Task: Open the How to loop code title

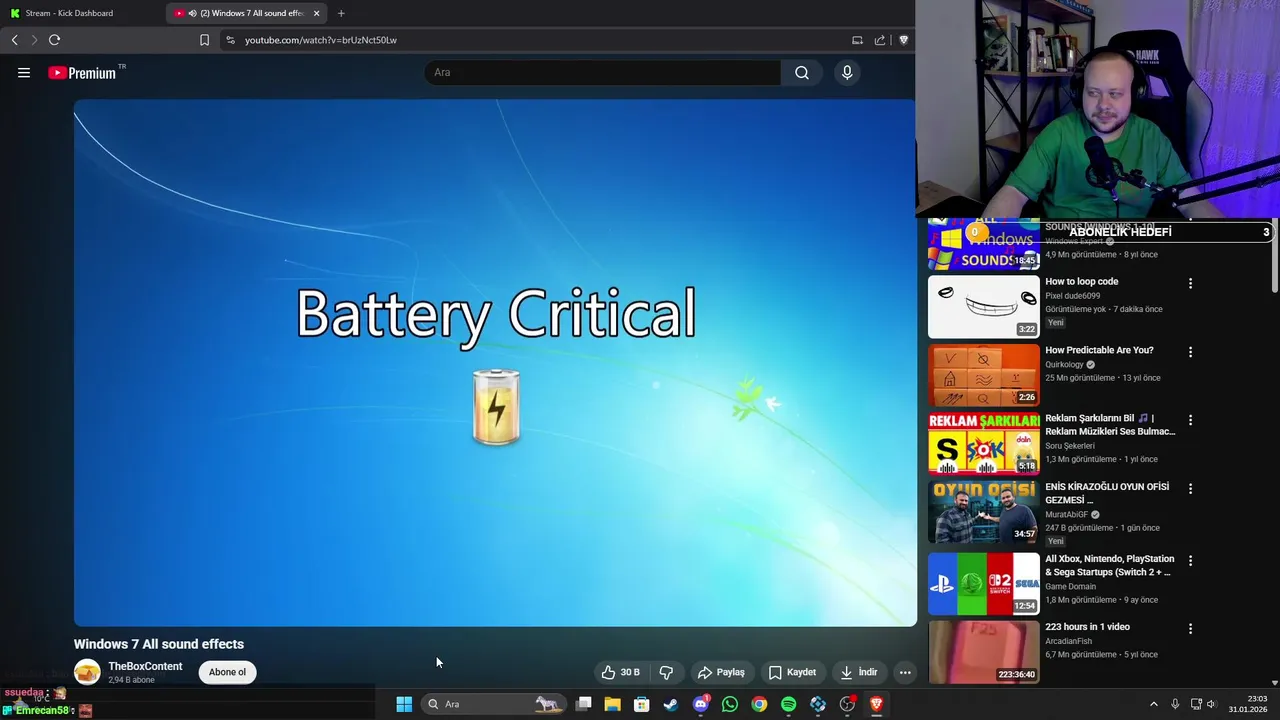Action: tap(1082, 282)
